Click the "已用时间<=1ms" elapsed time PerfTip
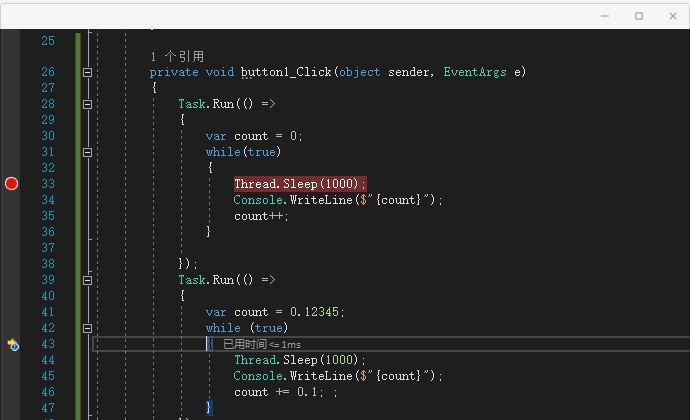 click(x=262, y=344)
